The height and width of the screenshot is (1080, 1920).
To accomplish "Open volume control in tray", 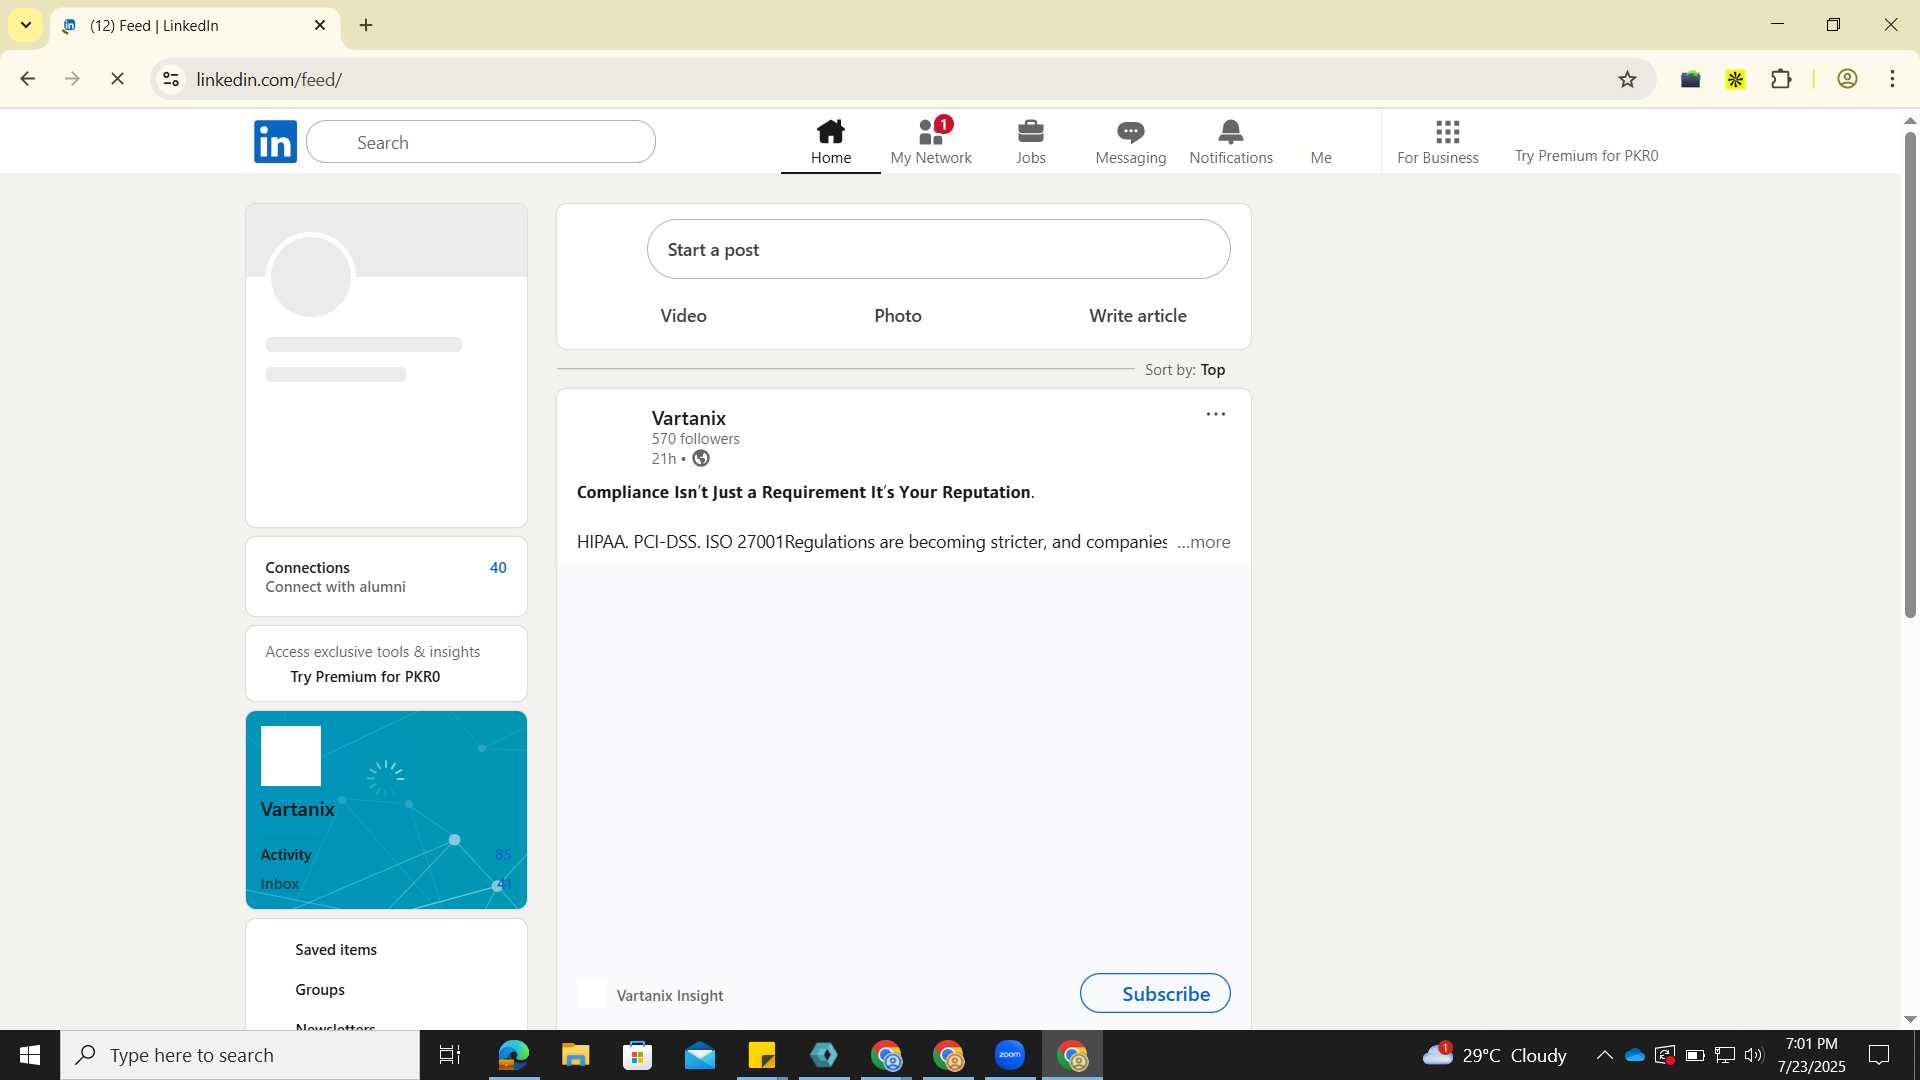I will [x=1754, y=1055].
